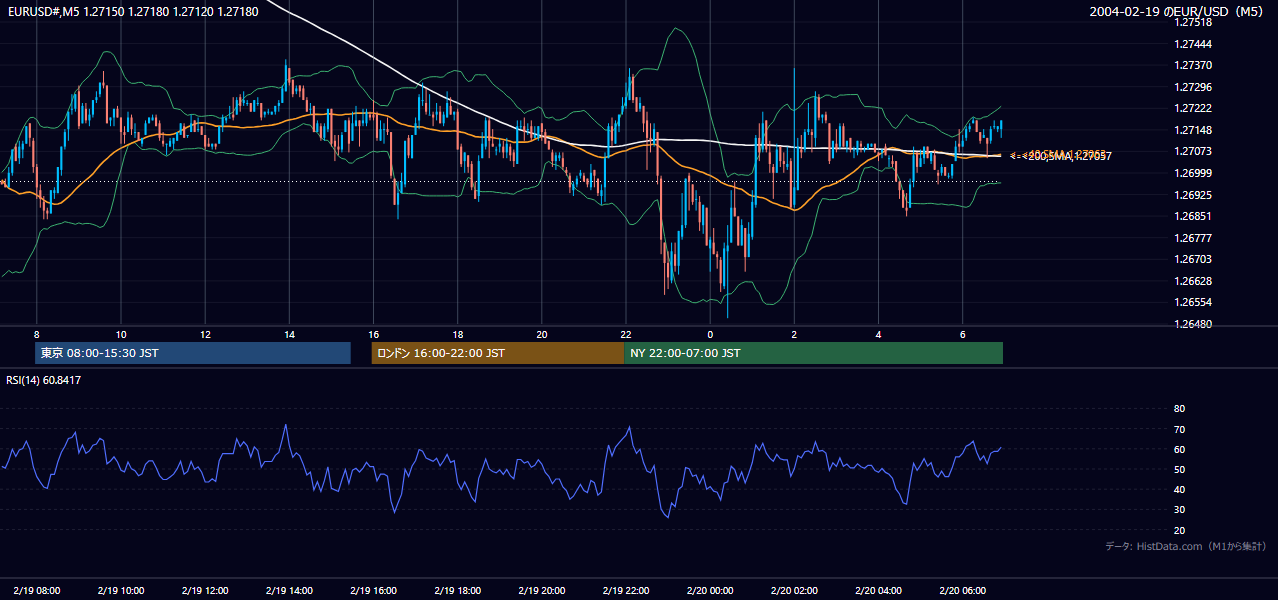Image resolution: width=1278 pixels, height=600 pixels.
Task: Click the hour tick '10' under price chart
Action: click(120, 334)
